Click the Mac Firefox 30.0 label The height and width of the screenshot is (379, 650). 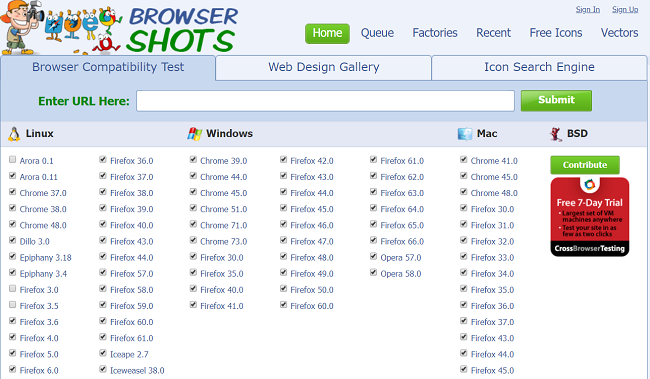(492, 209)
